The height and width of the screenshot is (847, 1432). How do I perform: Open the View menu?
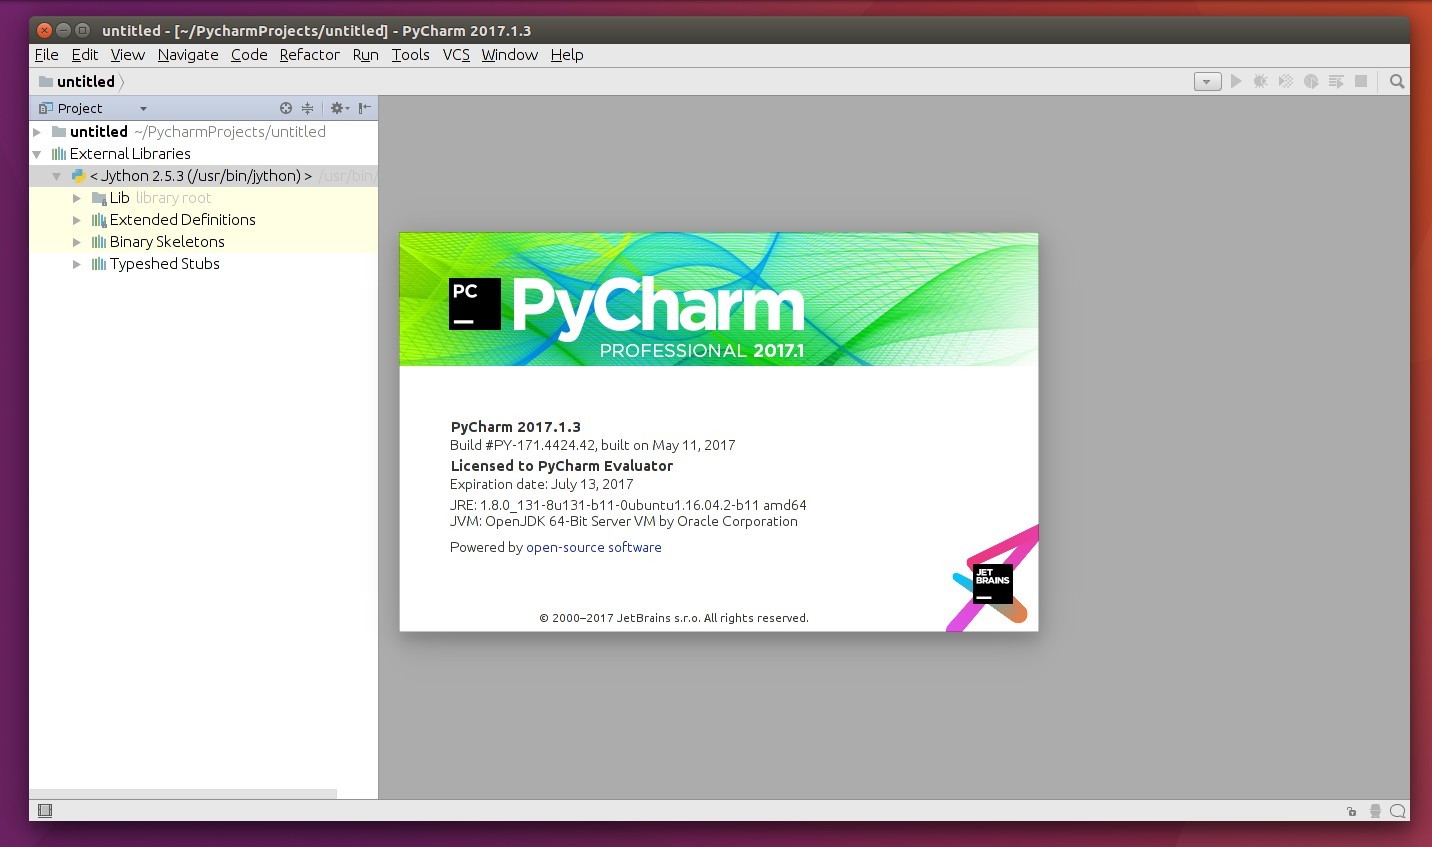tap(128, 55)
